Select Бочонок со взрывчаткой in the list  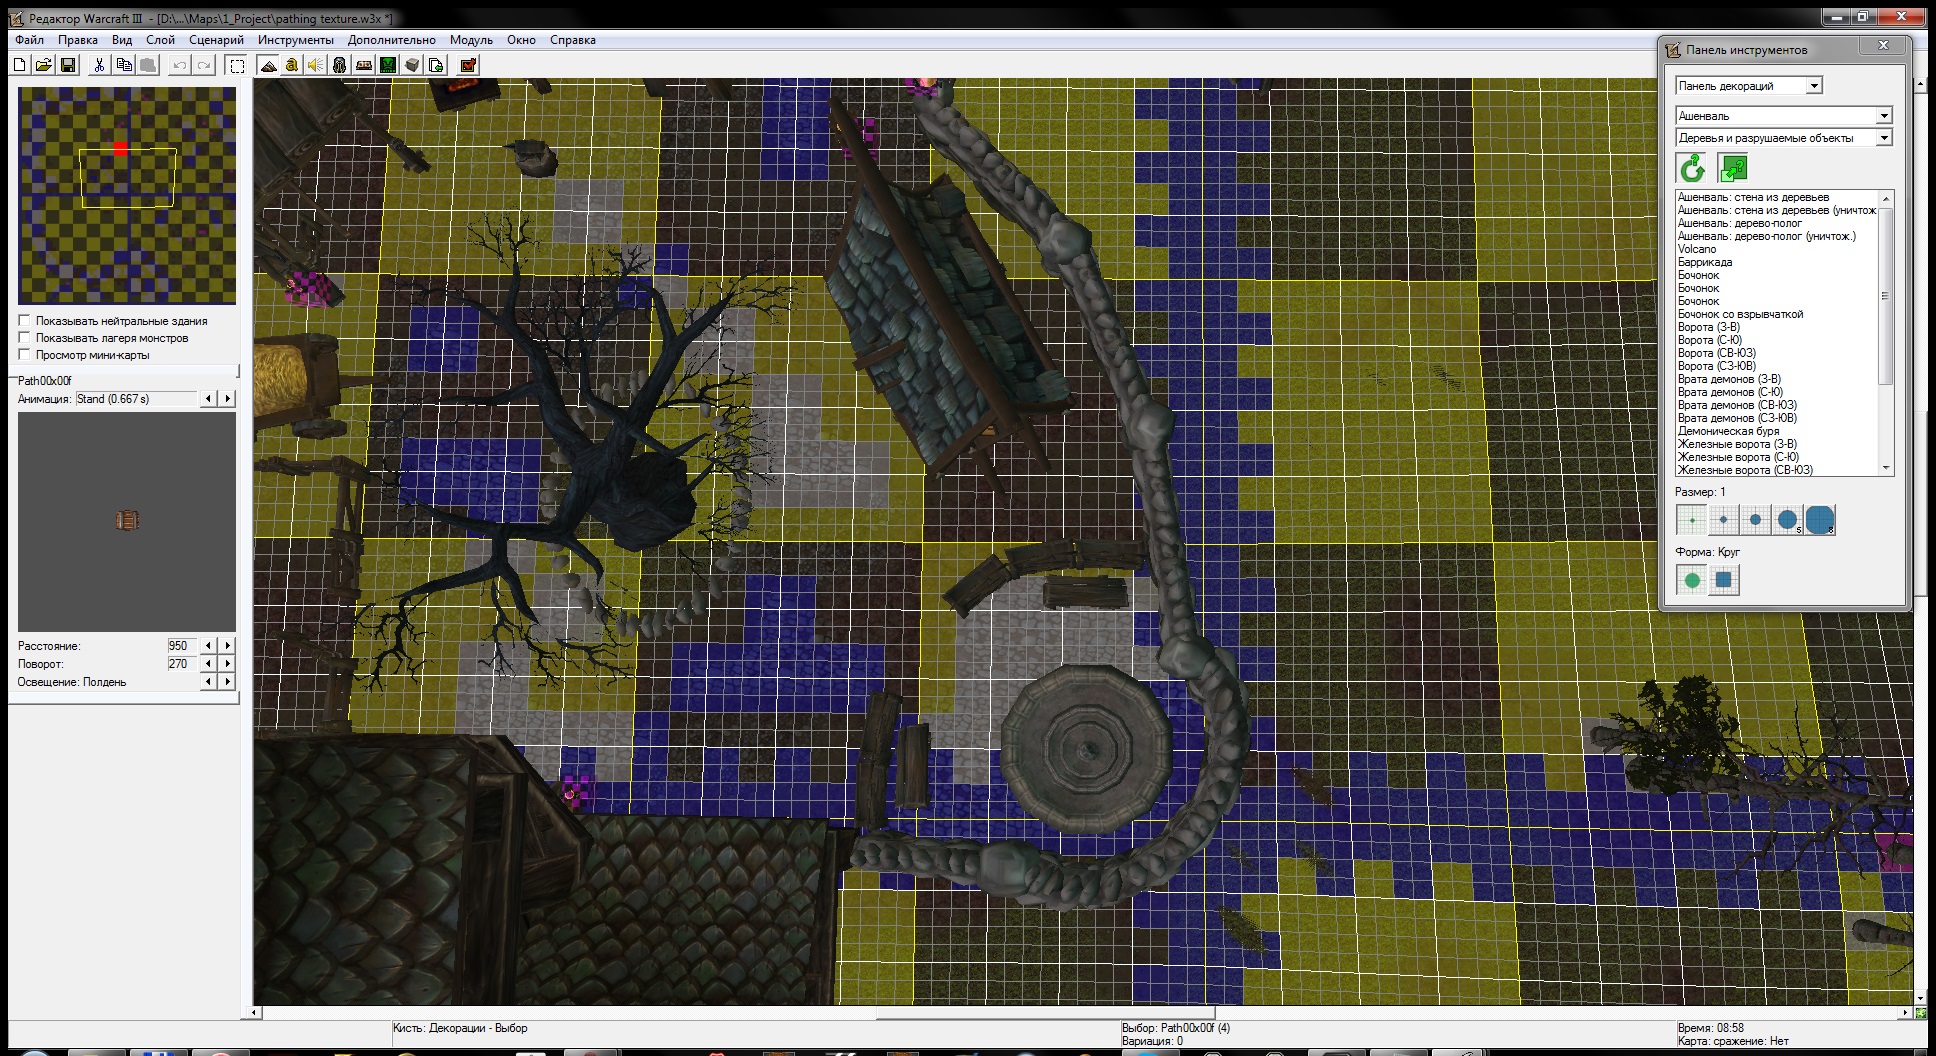[x=1740, y=314]
